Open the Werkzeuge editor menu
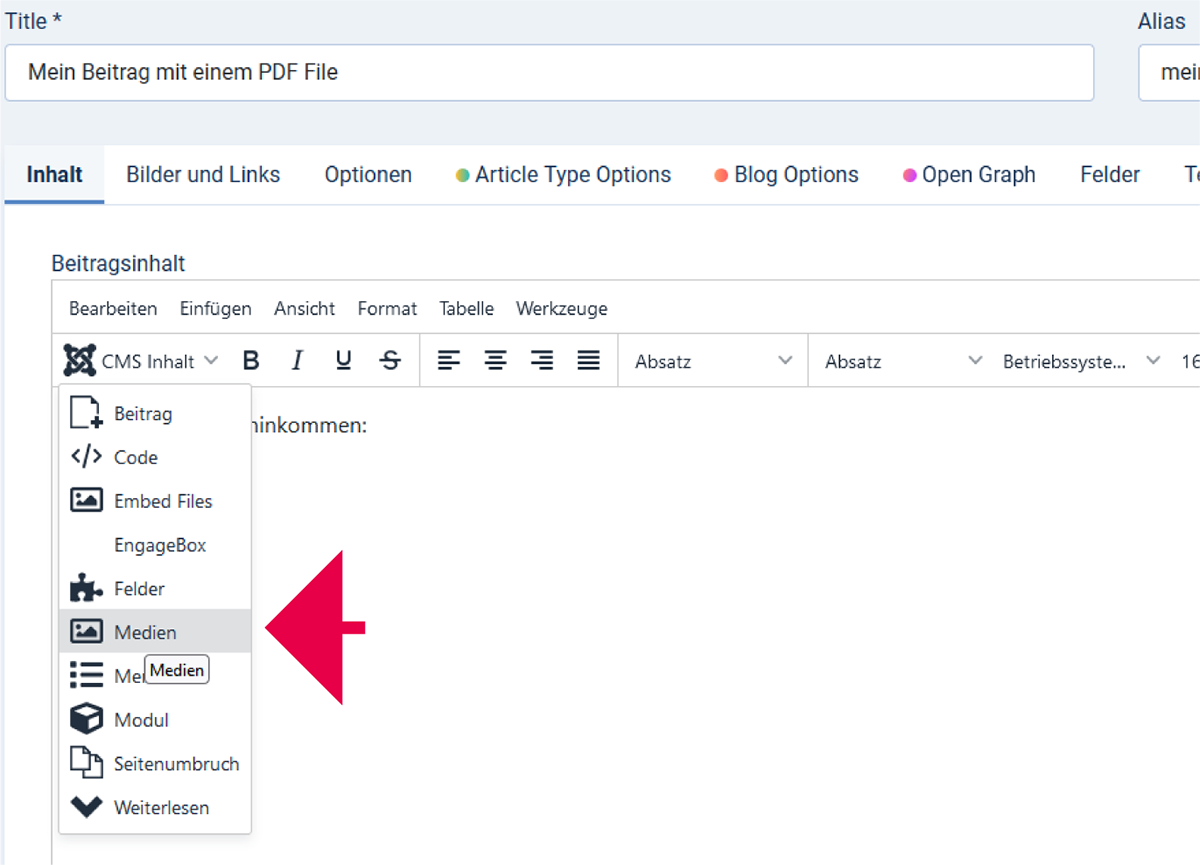This screenshot has height=865, width=1200. point(561,309)
